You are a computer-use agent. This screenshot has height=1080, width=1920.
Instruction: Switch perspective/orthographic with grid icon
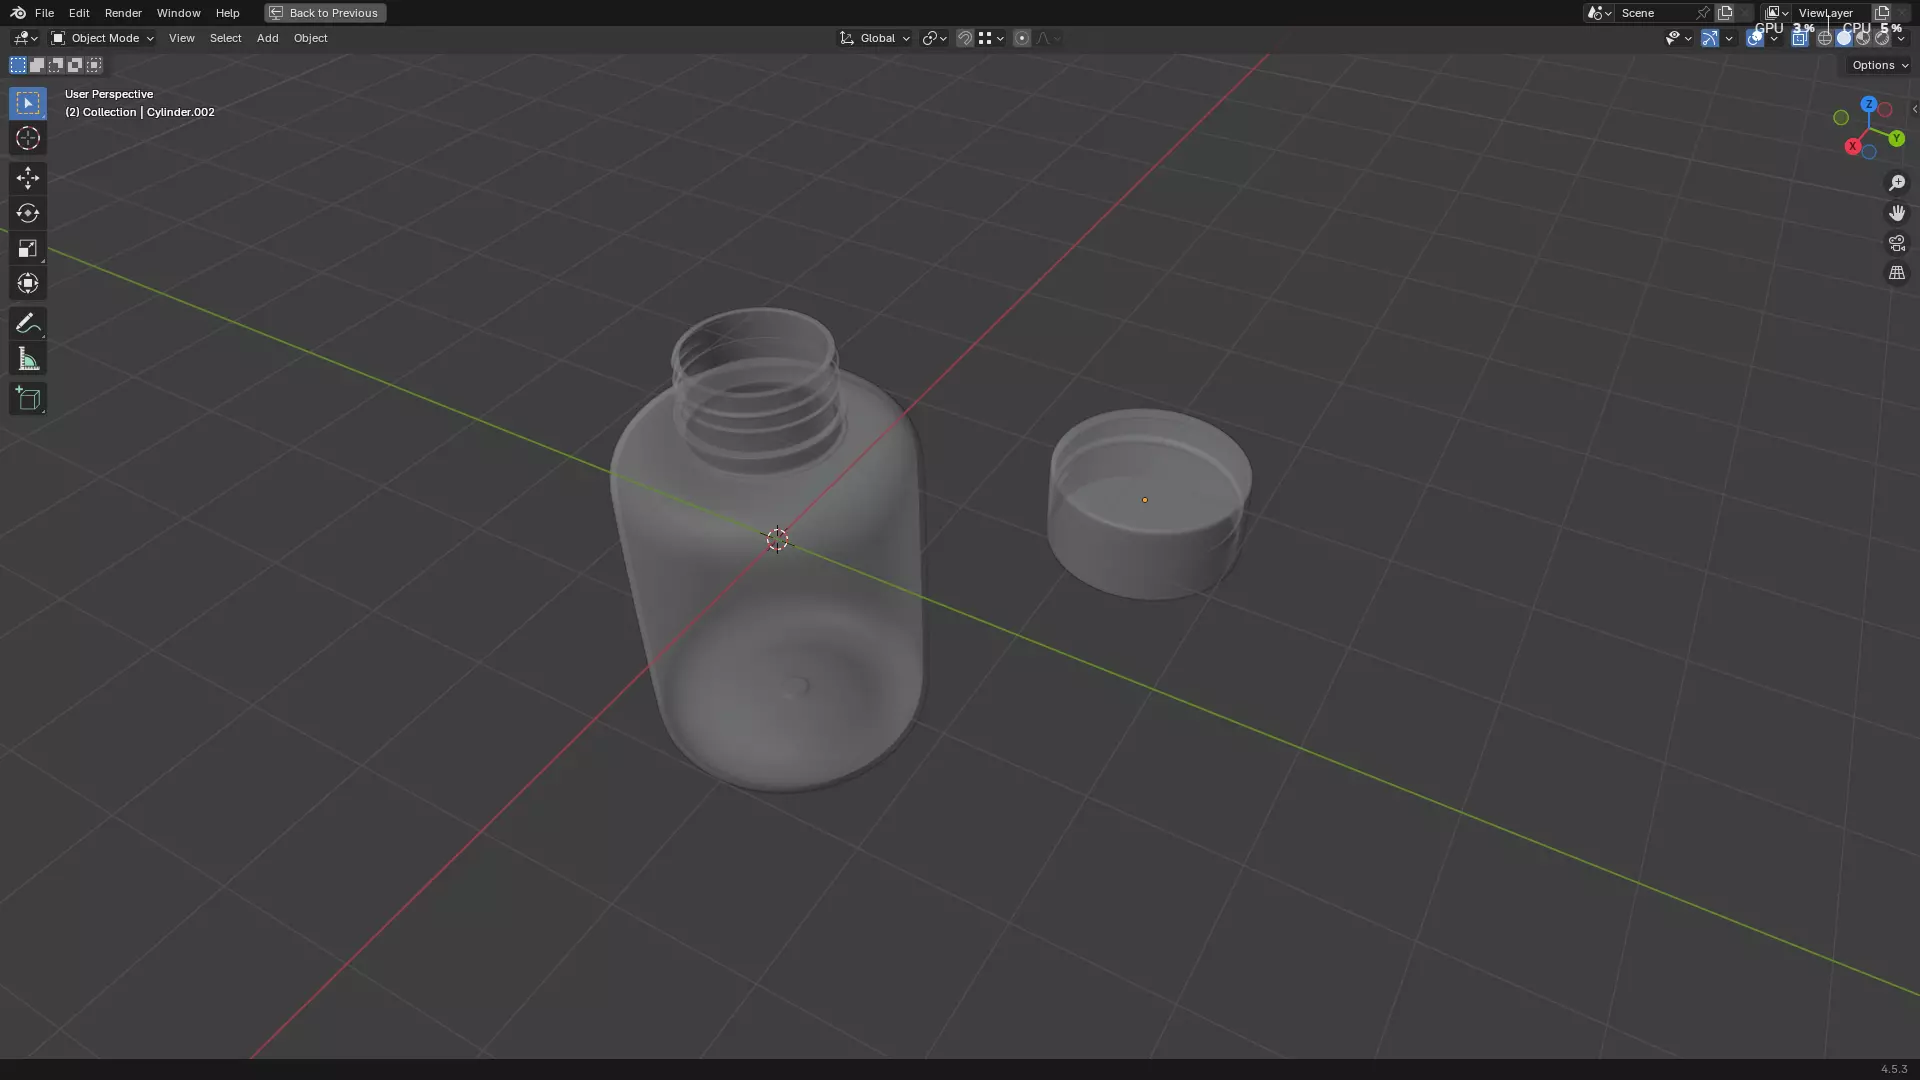click(1897, 273)
